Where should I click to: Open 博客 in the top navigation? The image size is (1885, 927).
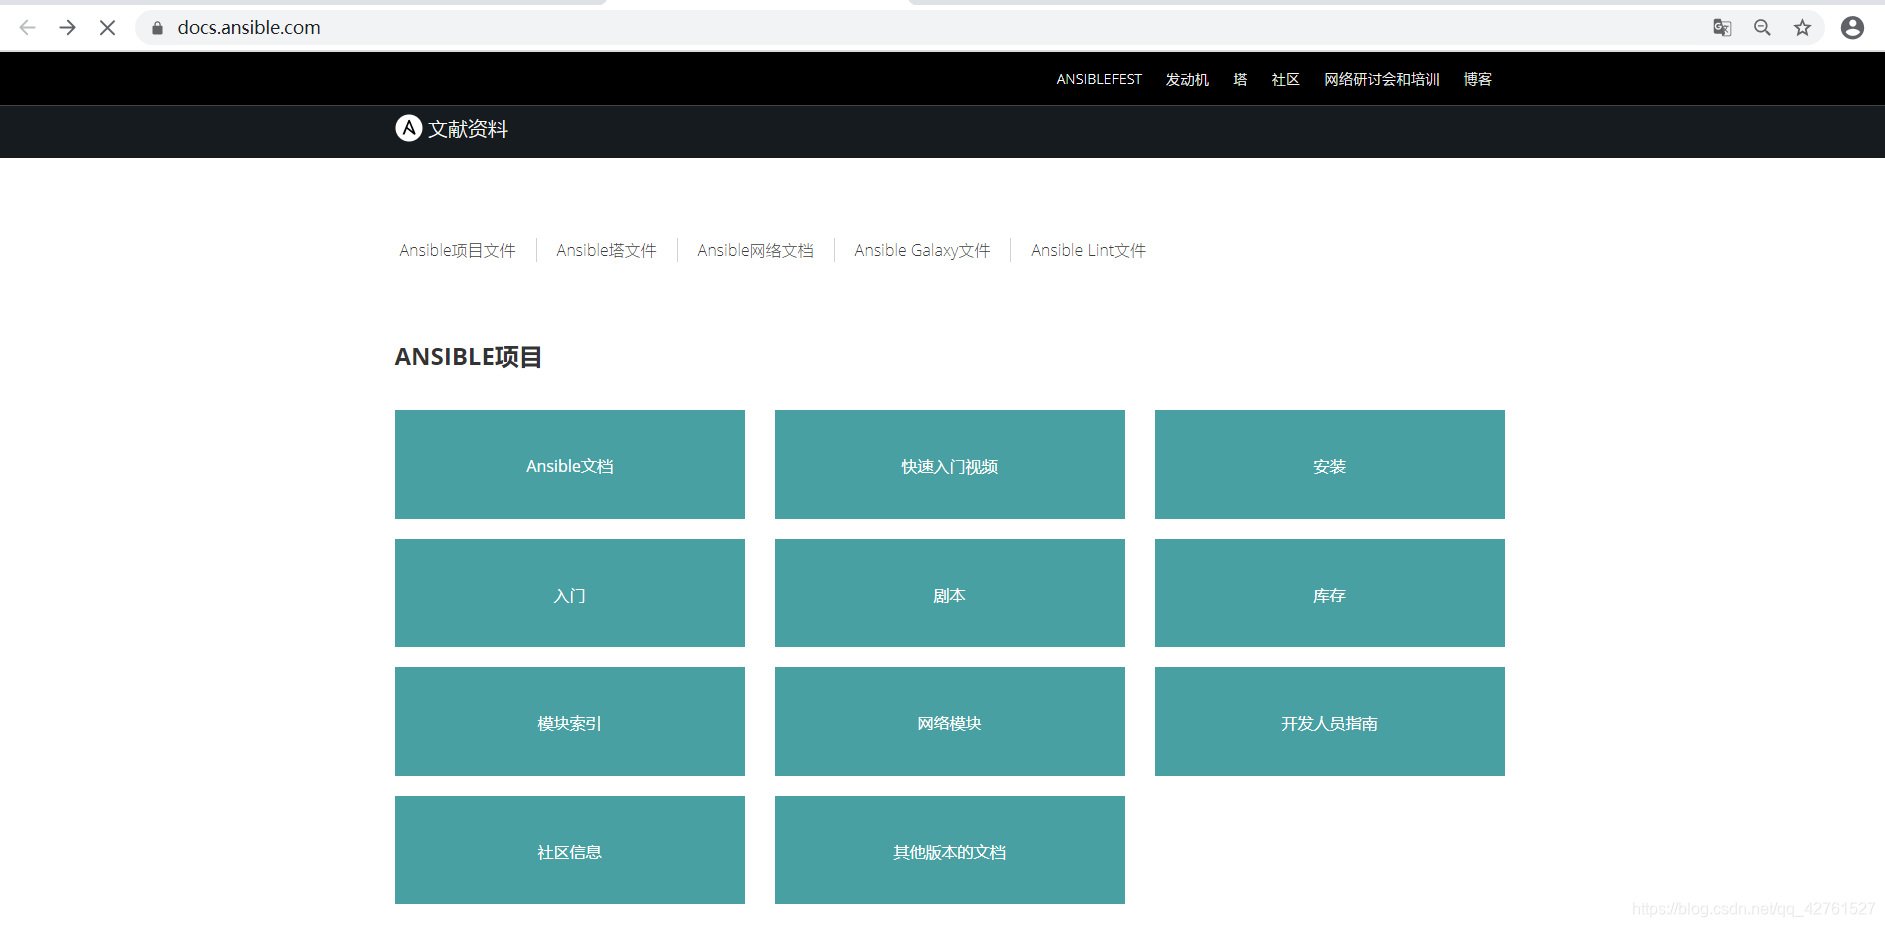point(1477,79)
